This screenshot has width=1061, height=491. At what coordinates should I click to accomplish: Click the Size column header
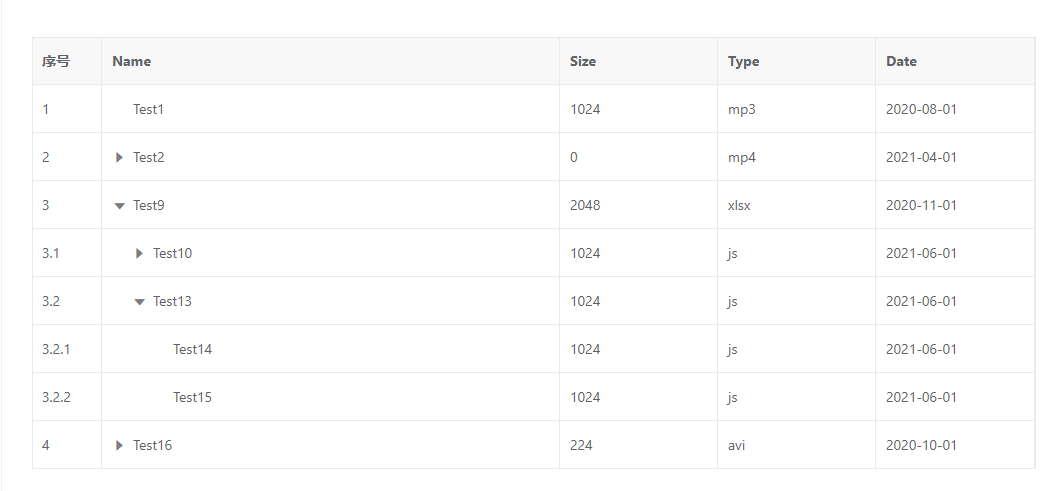coord(583,61)
